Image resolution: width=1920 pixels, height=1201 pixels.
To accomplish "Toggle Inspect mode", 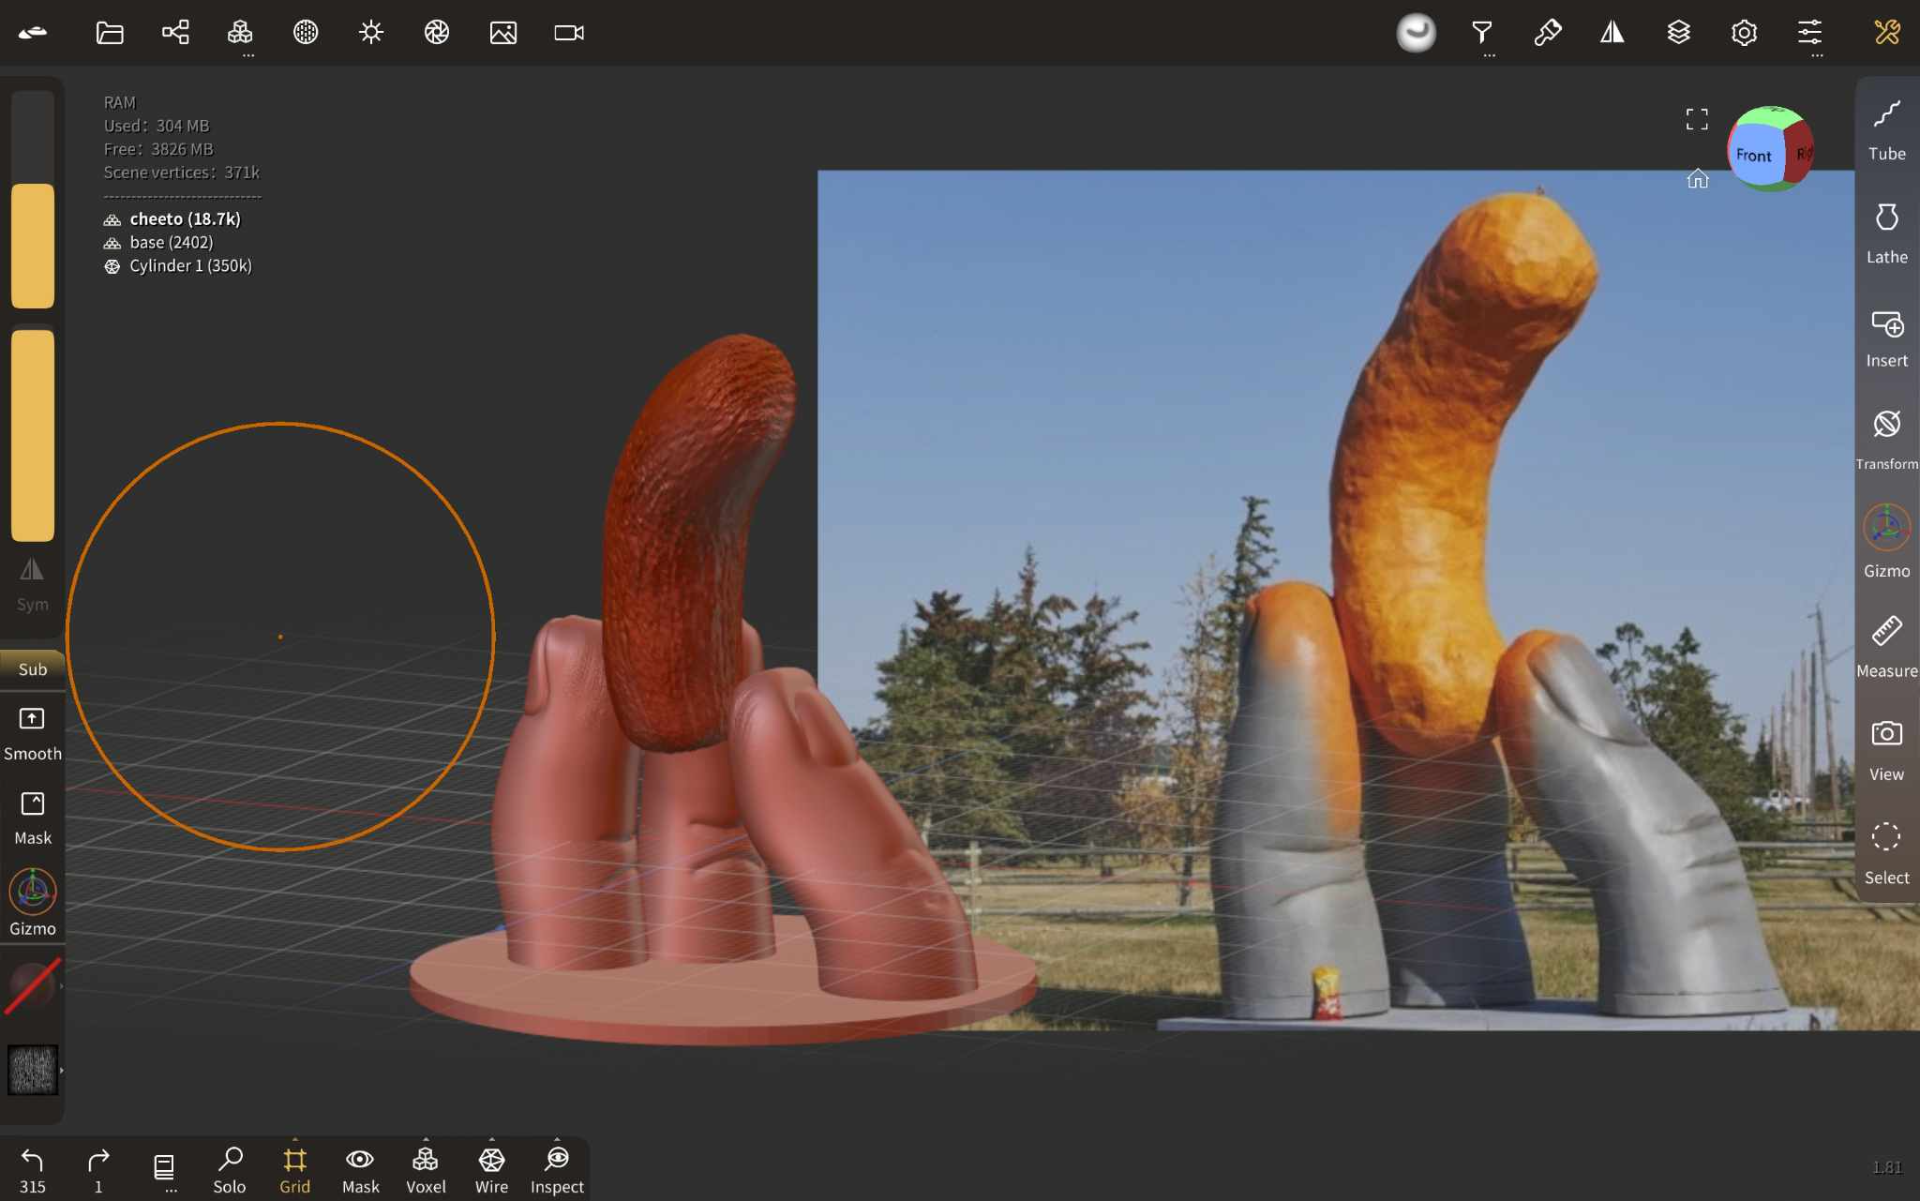I will point(557,1169).
